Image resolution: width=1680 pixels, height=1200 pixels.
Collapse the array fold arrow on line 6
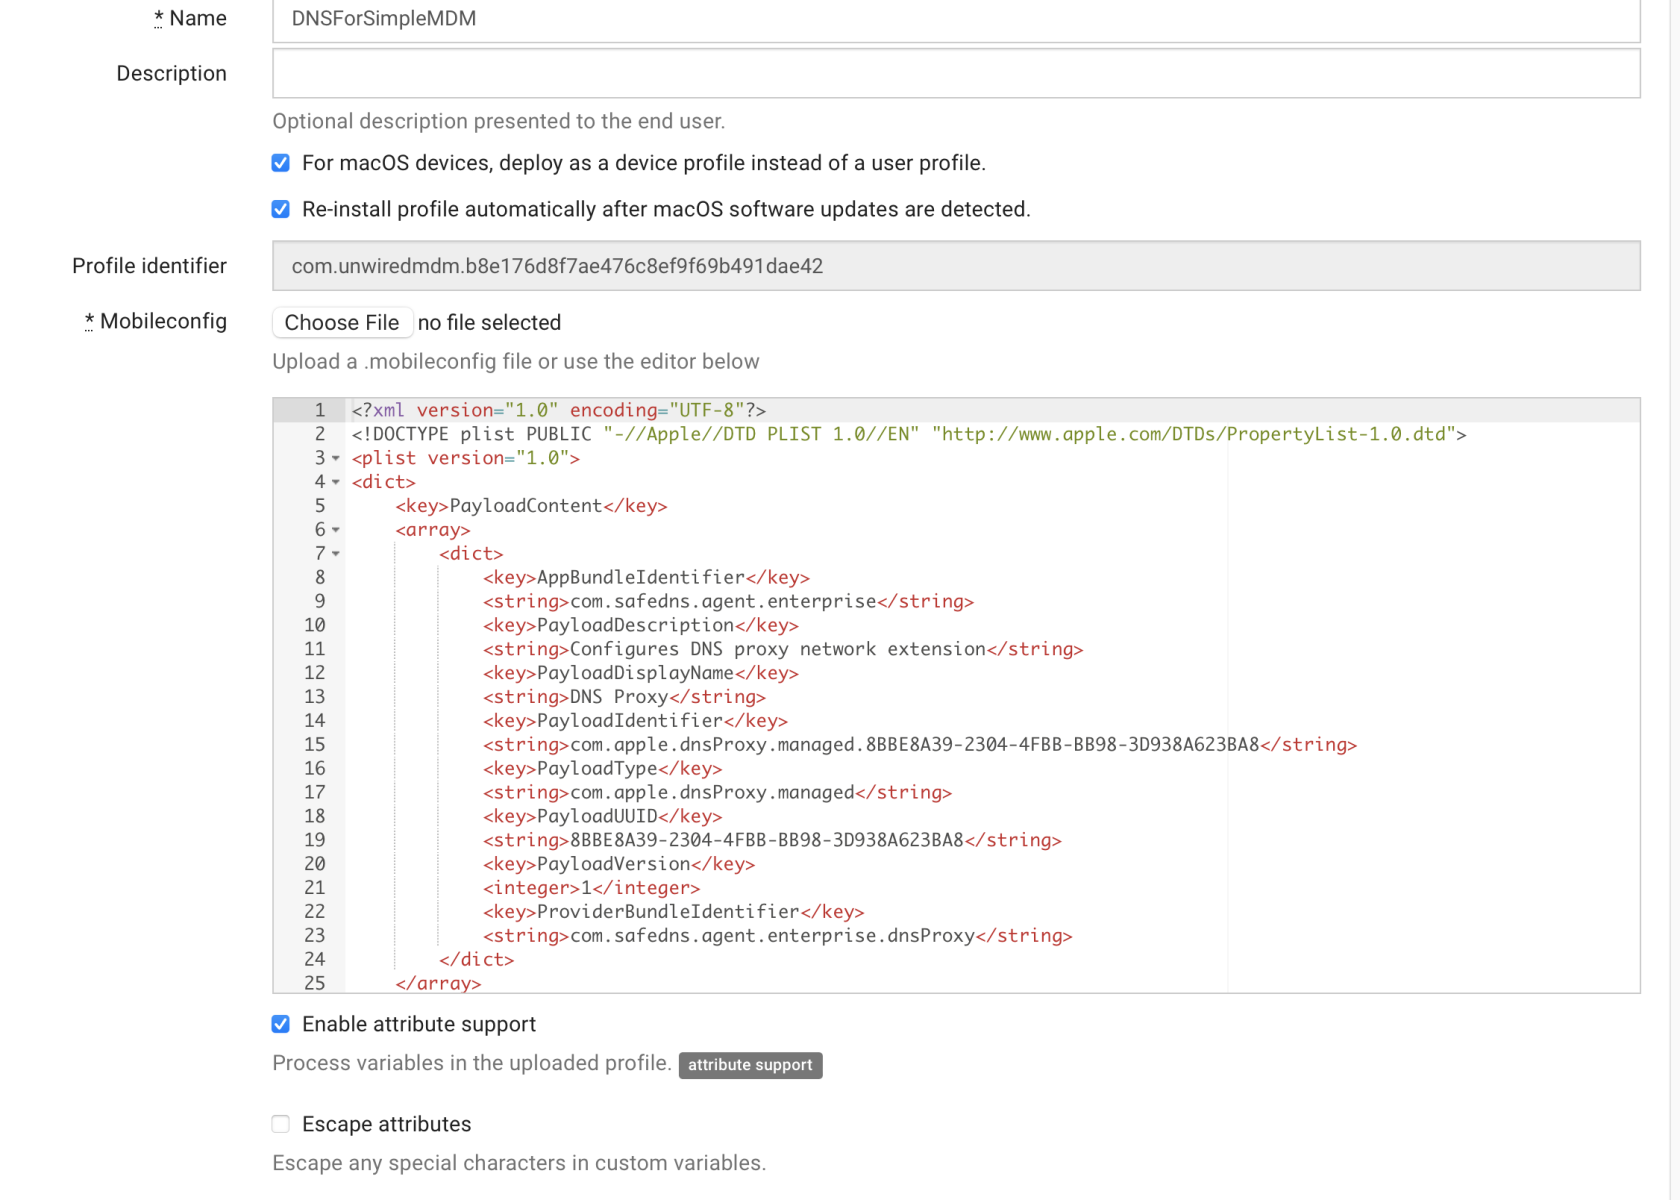[336, 530]
